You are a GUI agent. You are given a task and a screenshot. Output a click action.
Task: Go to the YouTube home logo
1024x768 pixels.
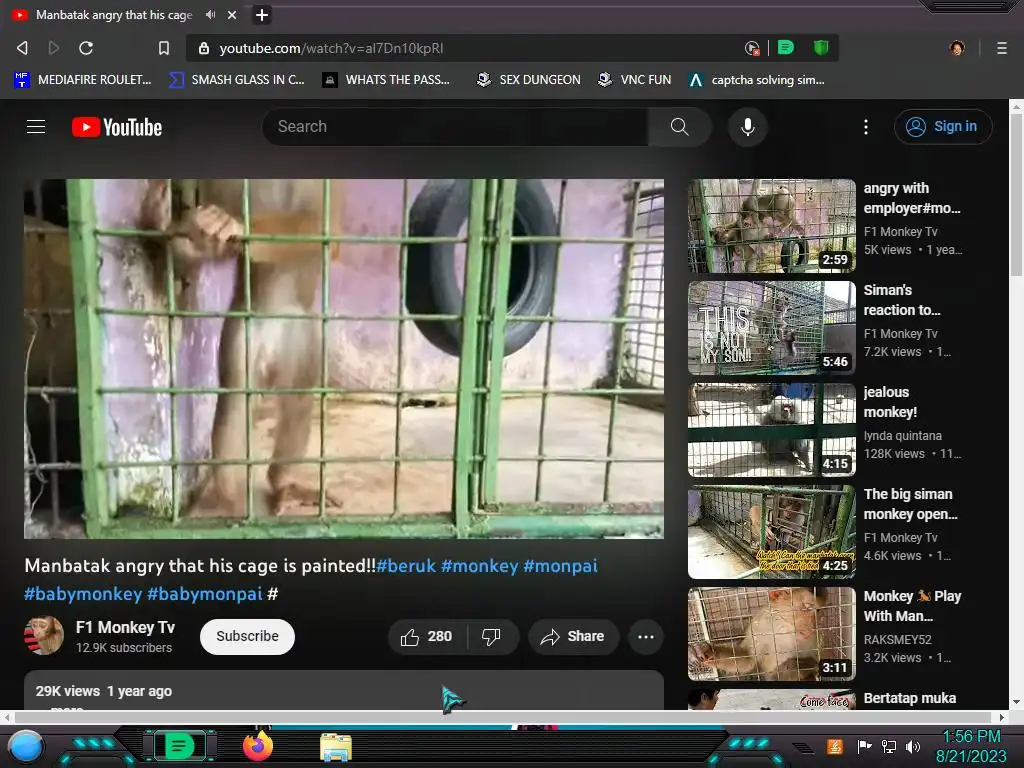coord(117,127)
